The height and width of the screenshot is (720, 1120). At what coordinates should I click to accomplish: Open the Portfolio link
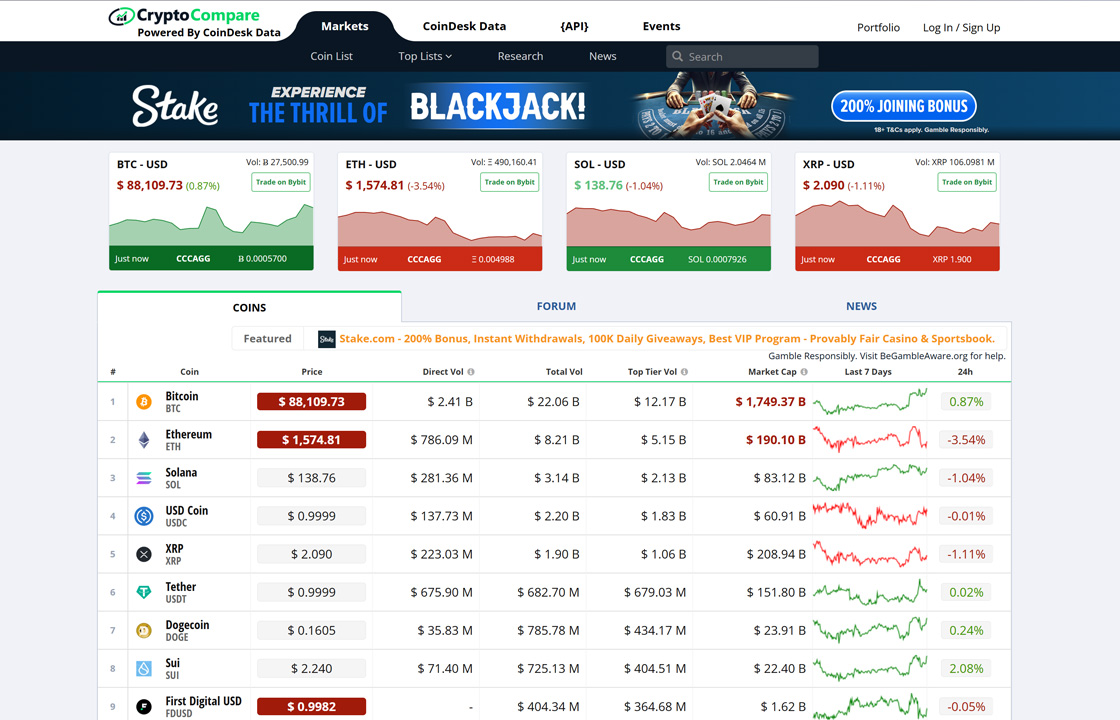coord(879,28)
